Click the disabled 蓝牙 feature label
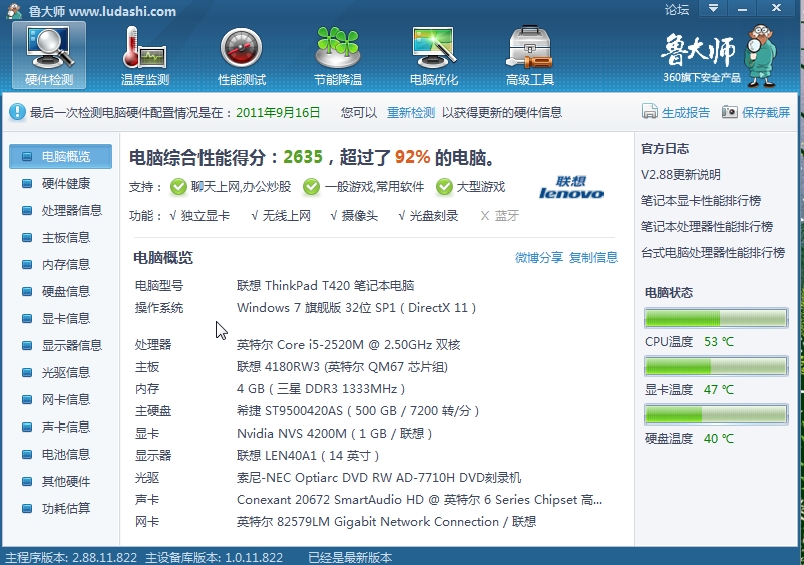804x565 pixels. click(x=507, y=216)
